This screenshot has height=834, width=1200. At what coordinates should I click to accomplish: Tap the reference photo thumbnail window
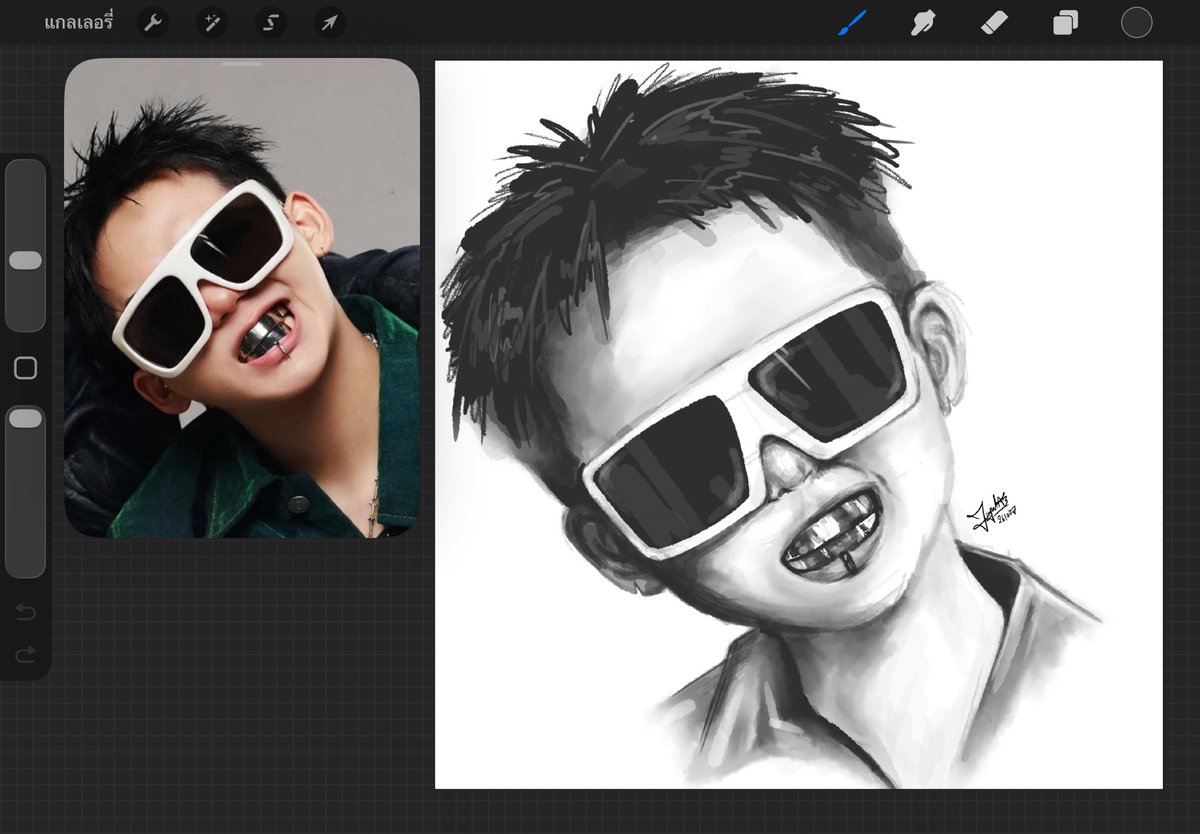coord(242,298)
